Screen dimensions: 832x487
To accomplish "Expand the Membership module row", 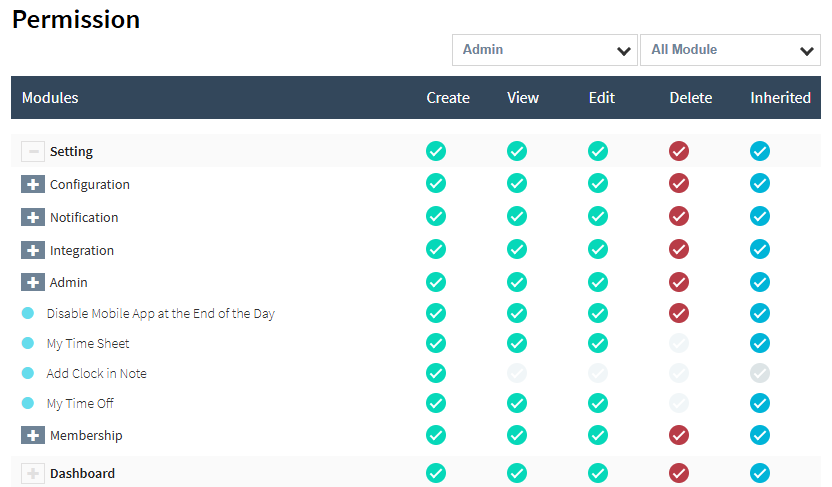I will click(33, 436).
